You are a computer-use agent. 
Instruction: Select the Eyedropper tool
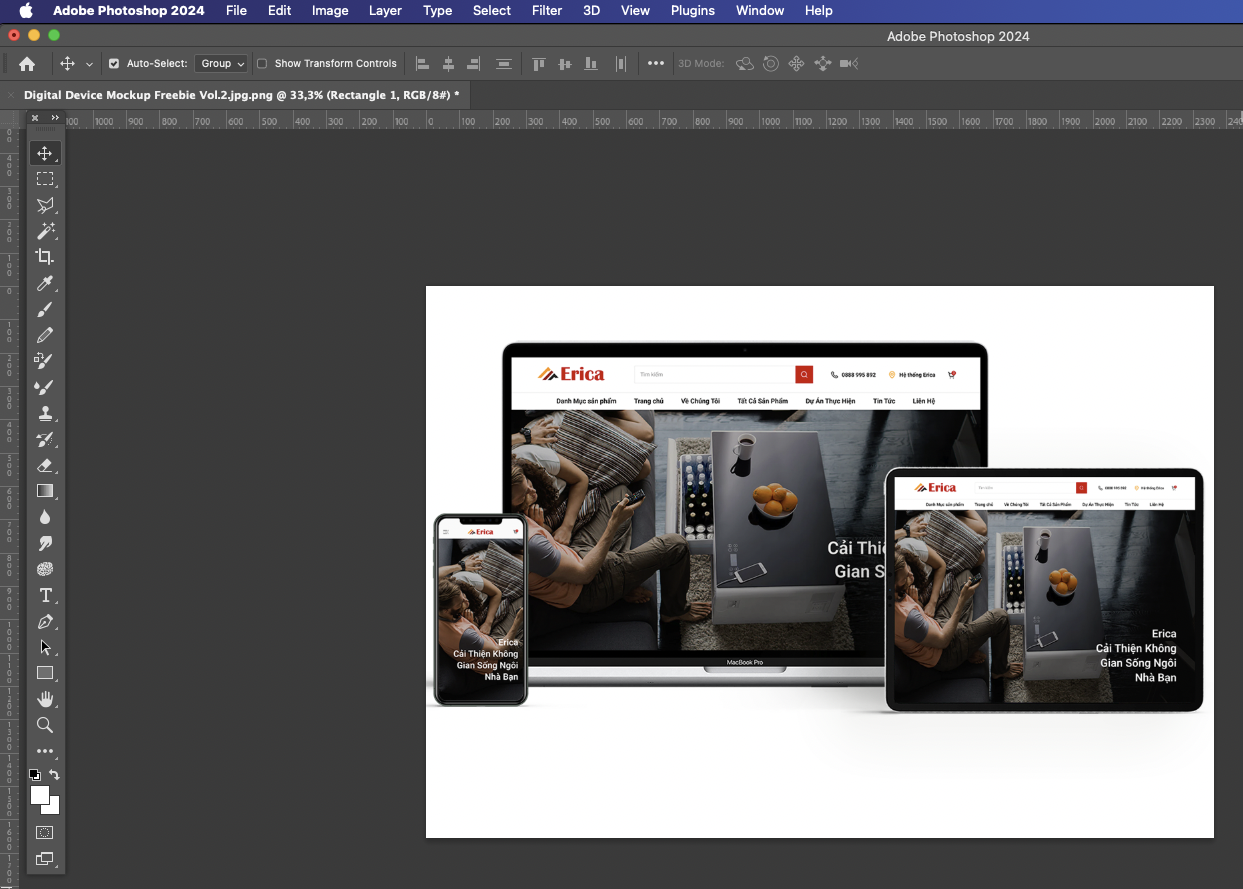click(45, 283)
